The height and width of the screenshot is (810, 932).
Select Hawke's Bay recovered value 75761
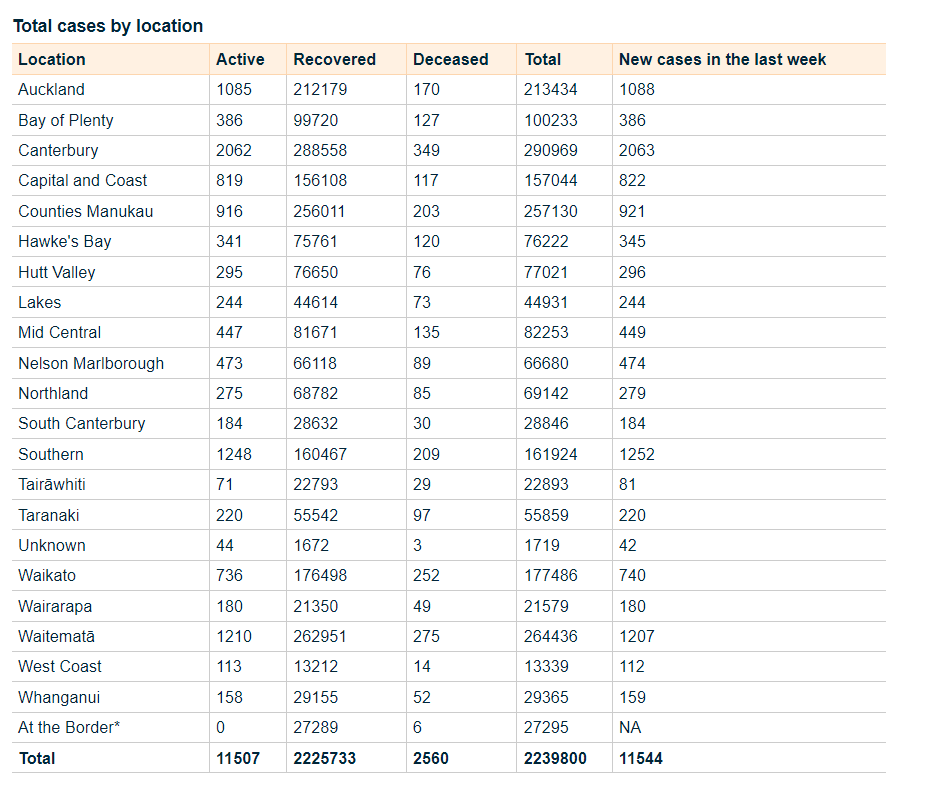[316, 241]
